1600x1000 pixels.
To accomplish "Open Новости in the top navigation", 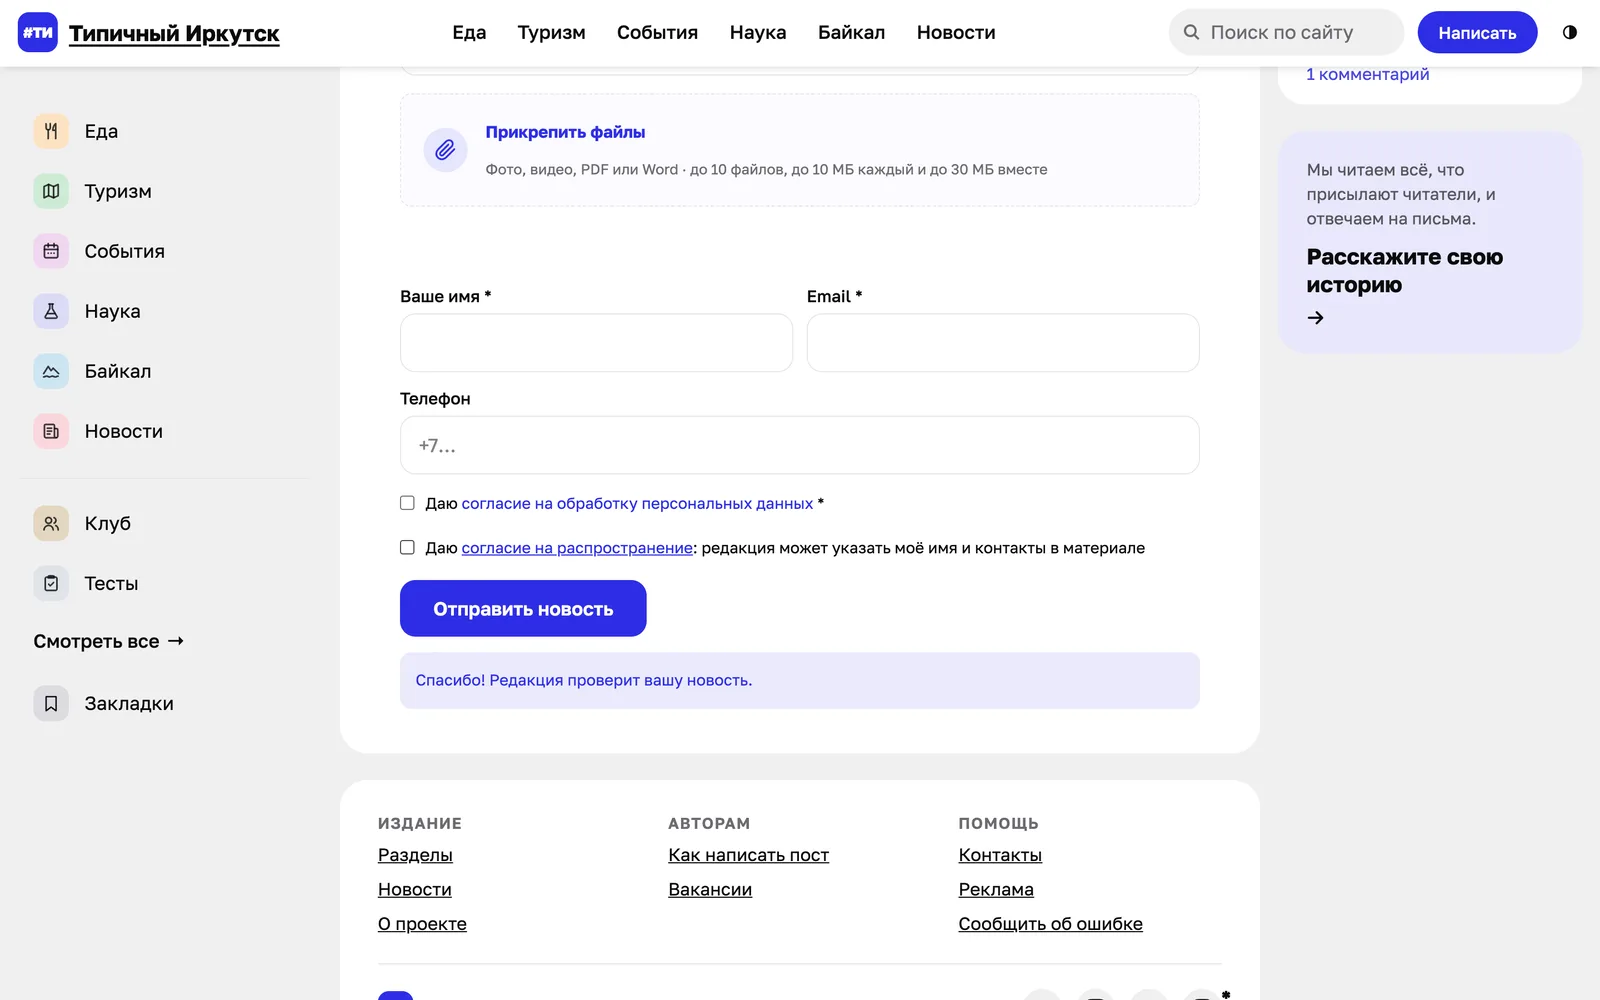I will click(x=956, y=32).
